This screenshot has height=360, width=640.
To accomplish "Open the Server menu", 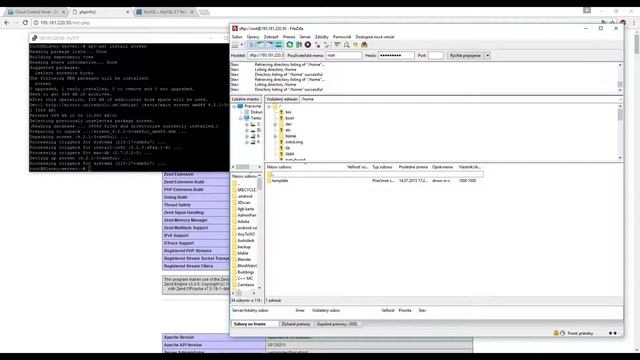I will coord(305,37).
